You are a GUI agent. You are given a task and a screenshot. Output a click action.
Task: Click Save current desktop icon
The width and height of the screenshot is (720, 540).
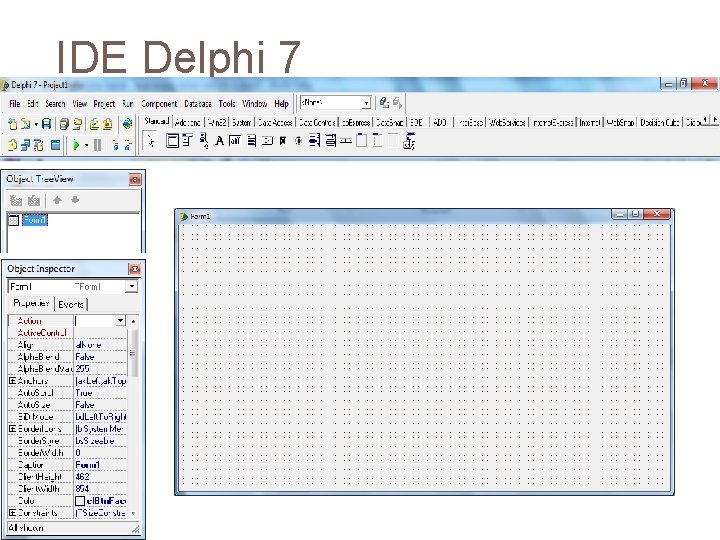(x=384, y=103)
